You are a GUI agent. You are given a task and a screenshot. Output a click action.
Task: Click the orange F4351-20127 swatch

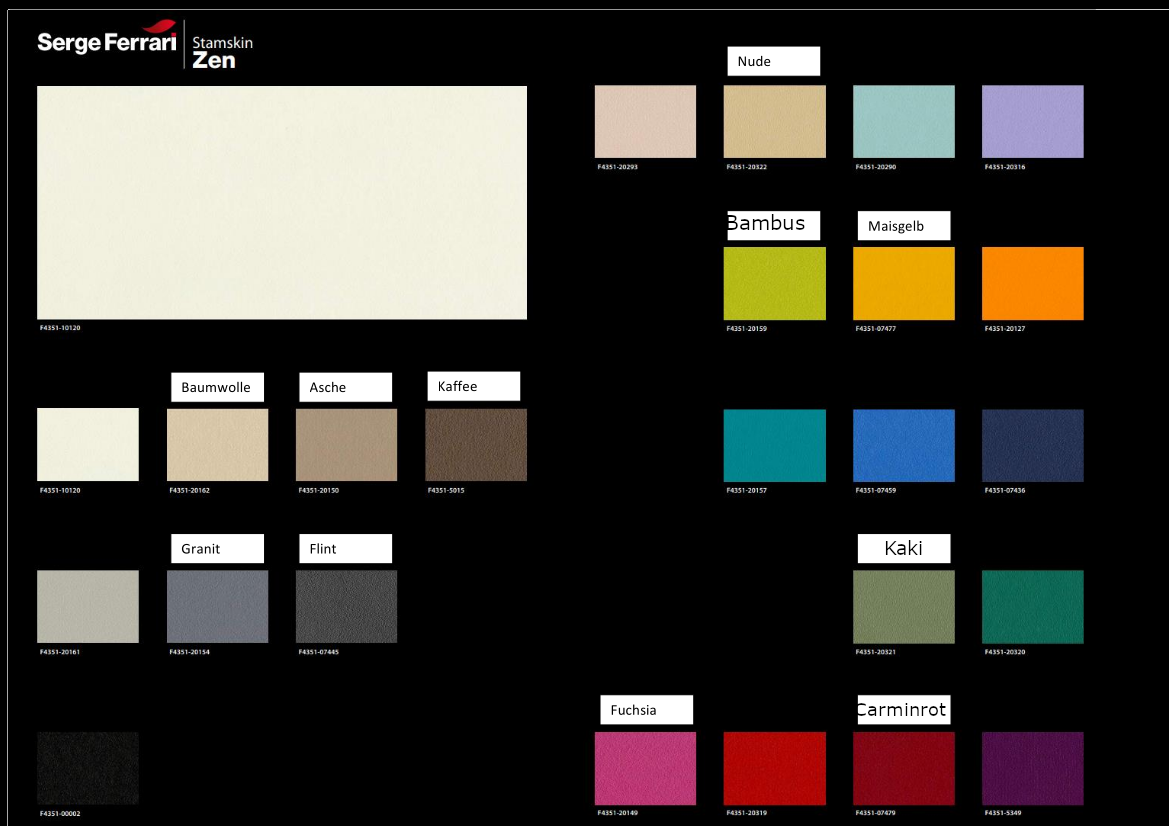[x=1033, y=283]
